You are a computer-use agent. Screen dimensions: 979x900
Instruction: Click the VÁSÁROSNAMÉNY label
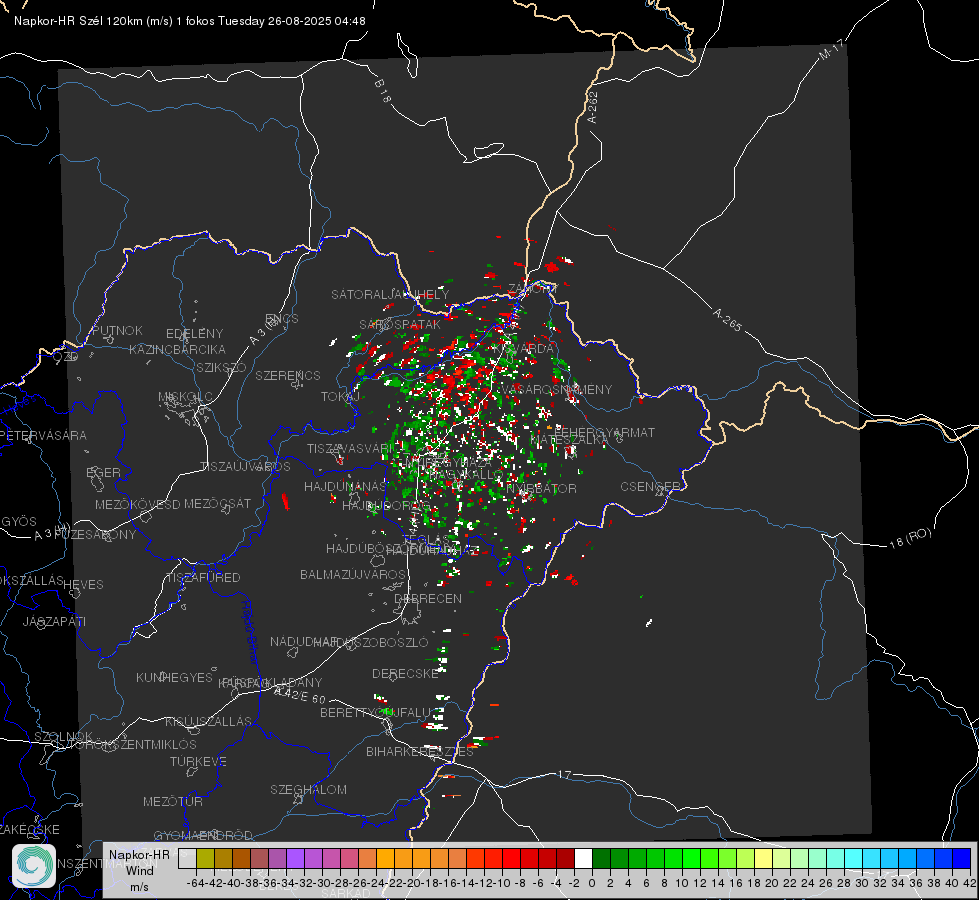click(x=557, y=389)
